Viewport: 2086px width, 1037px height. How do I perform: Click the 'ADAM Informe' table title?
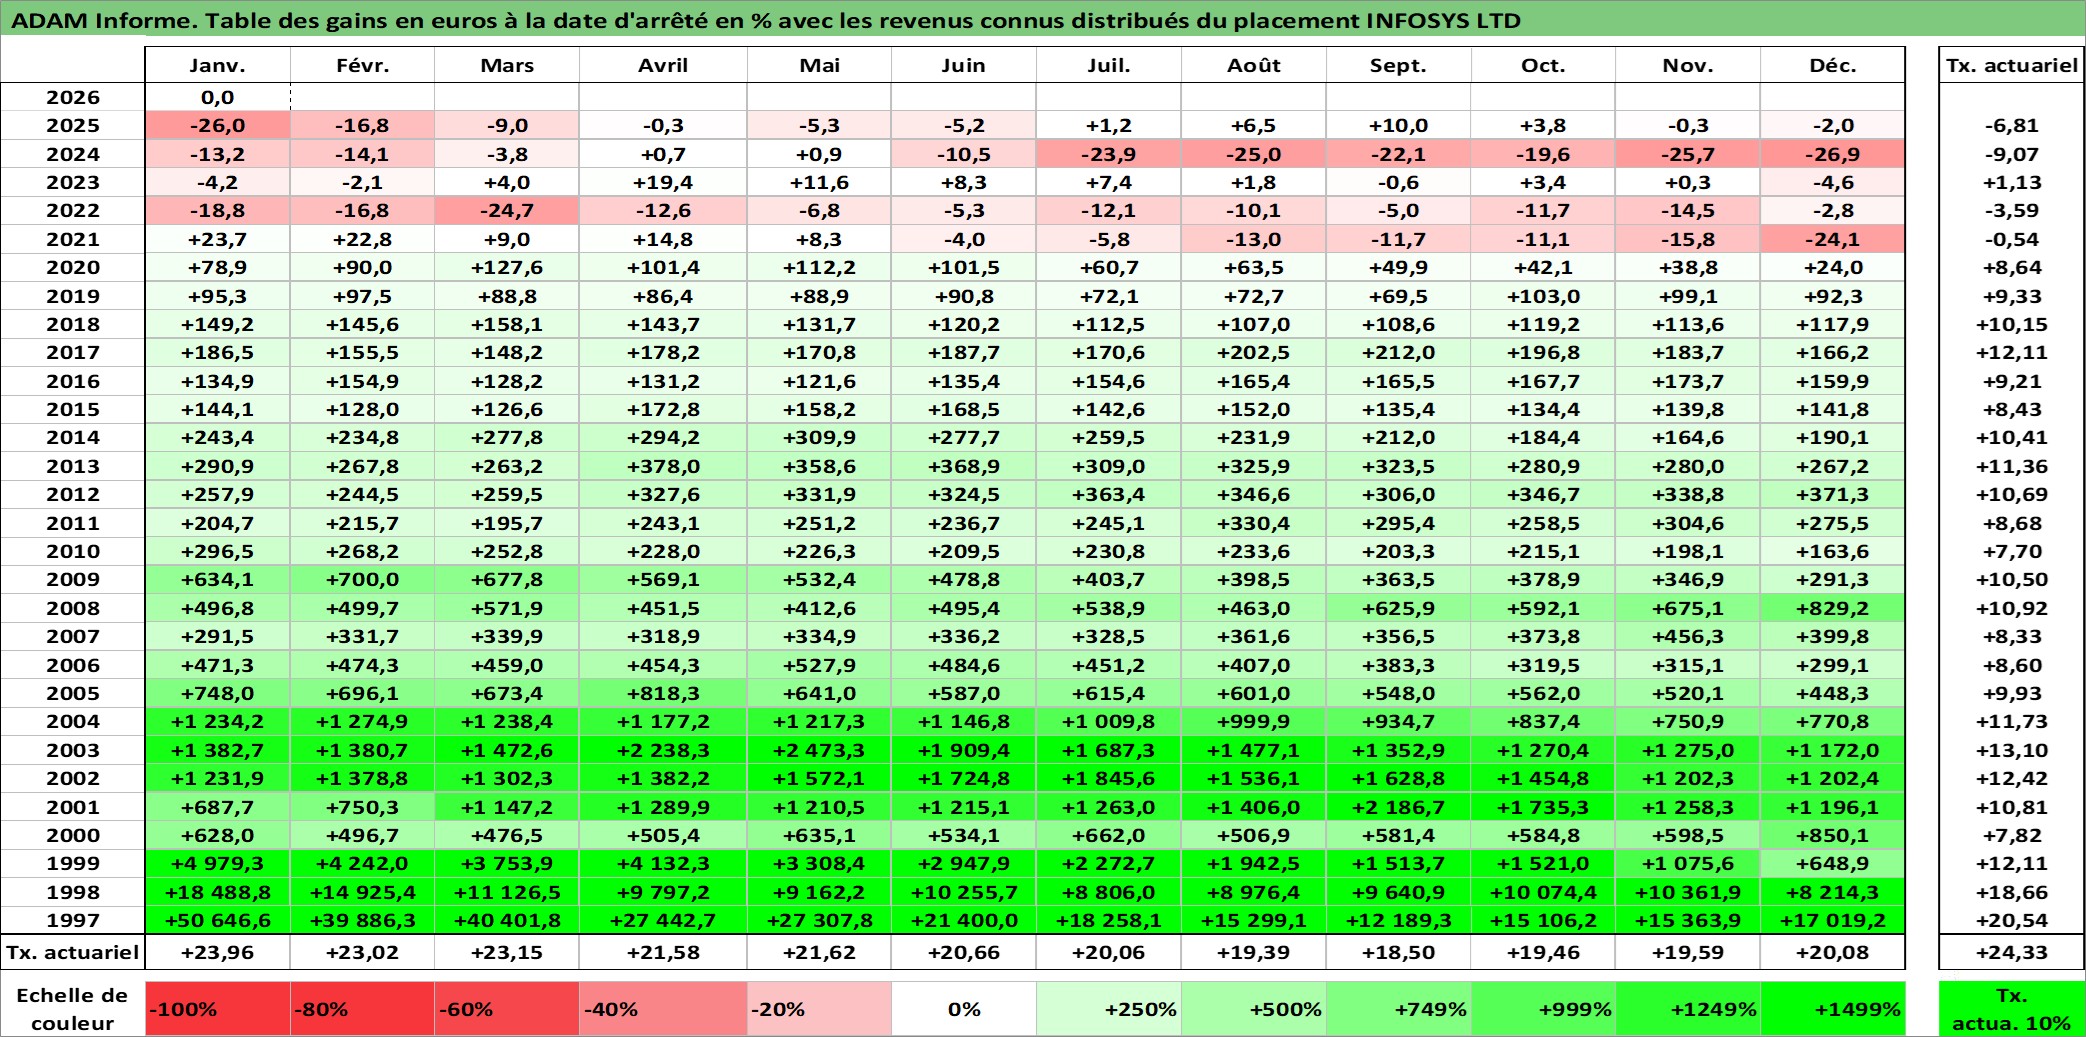point(766,20)
